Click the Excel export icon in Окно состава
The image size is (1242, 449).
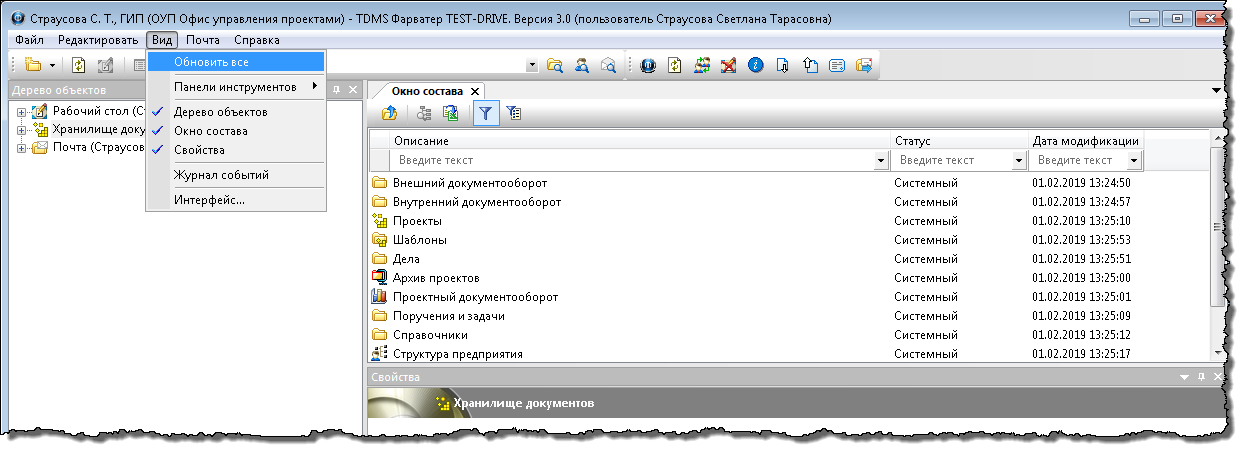pos(451,114)
